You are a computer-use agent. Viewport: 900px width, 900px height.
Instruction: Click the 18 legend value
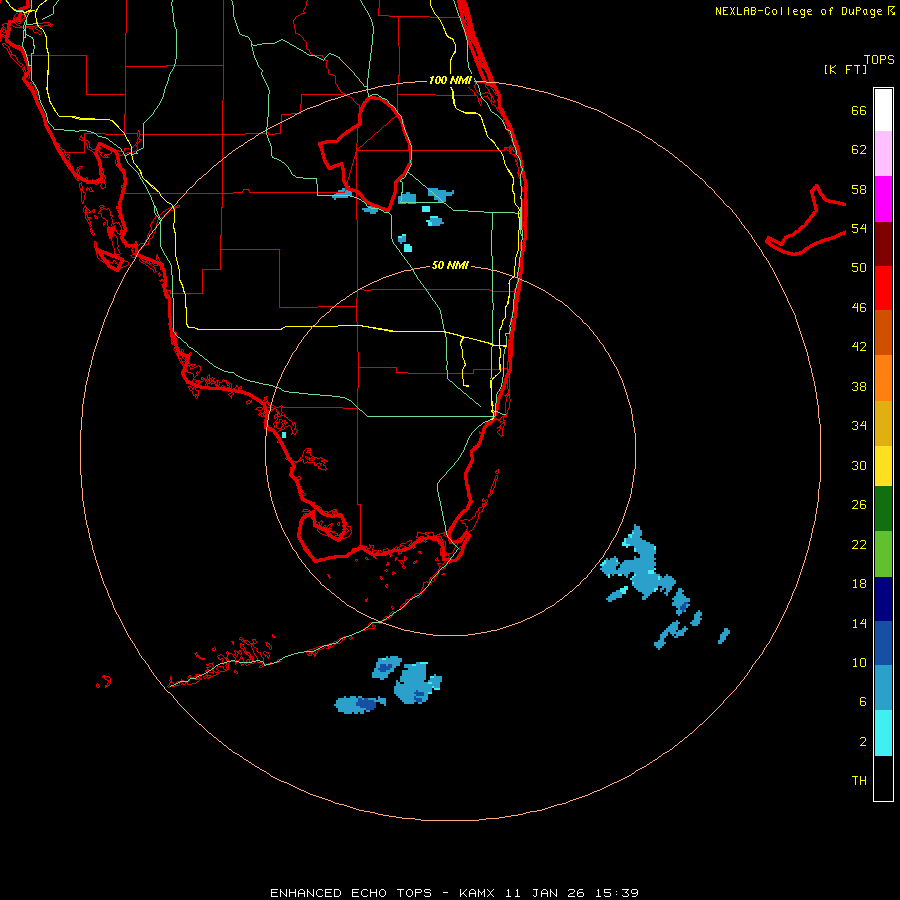pyautogui.click(x=859, y=584)
